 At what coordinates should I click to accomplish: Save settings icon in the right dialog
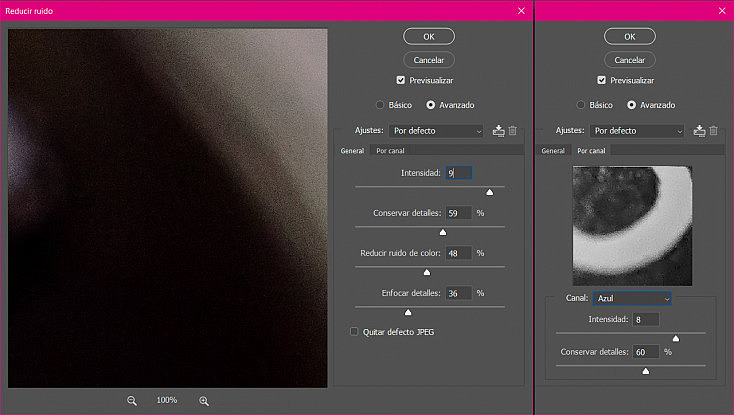click(x=699, y=131)
